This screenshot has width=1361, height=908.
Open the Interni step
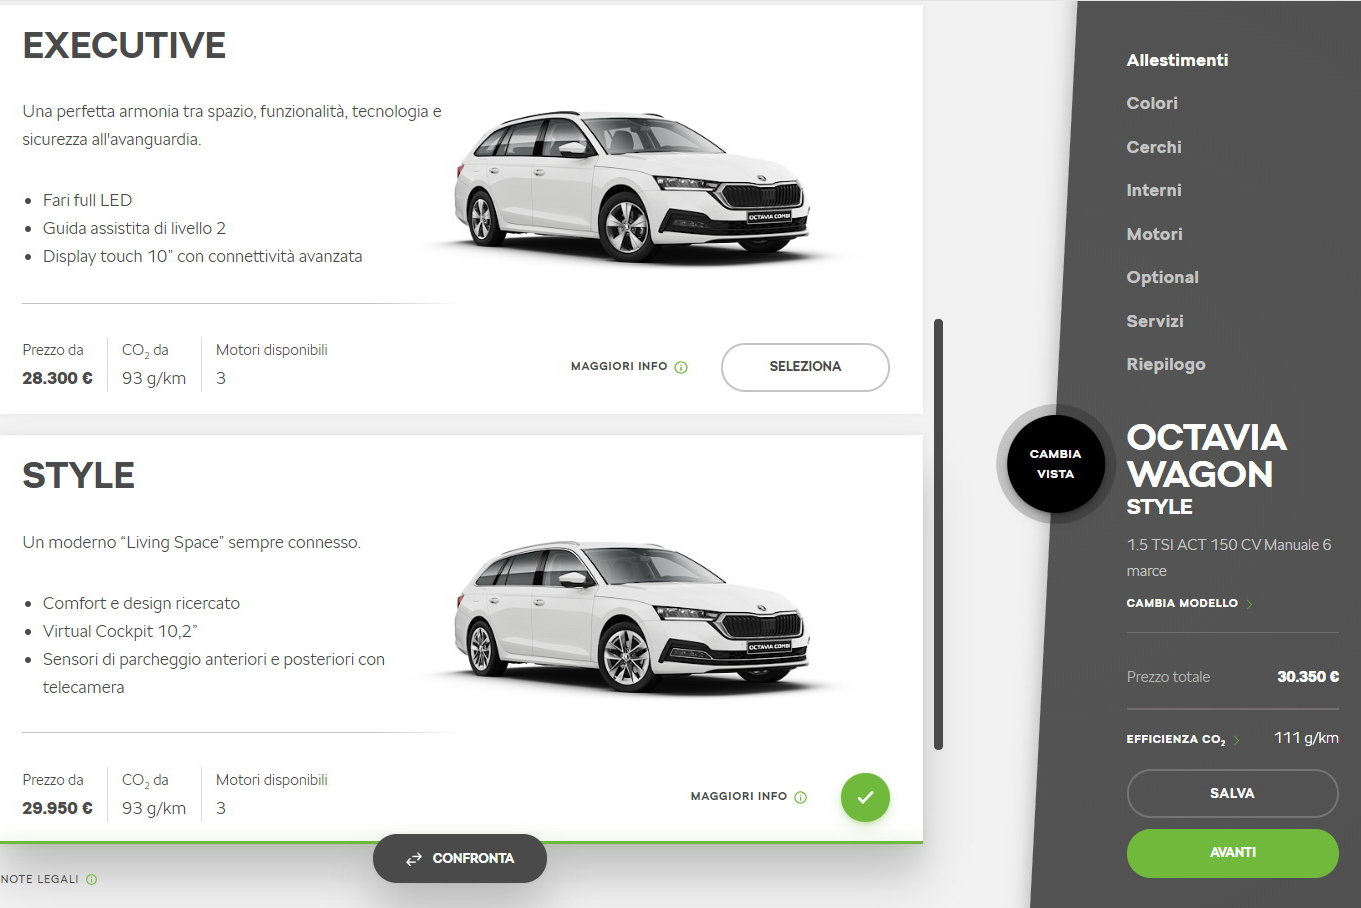(x=1153, y=190)
